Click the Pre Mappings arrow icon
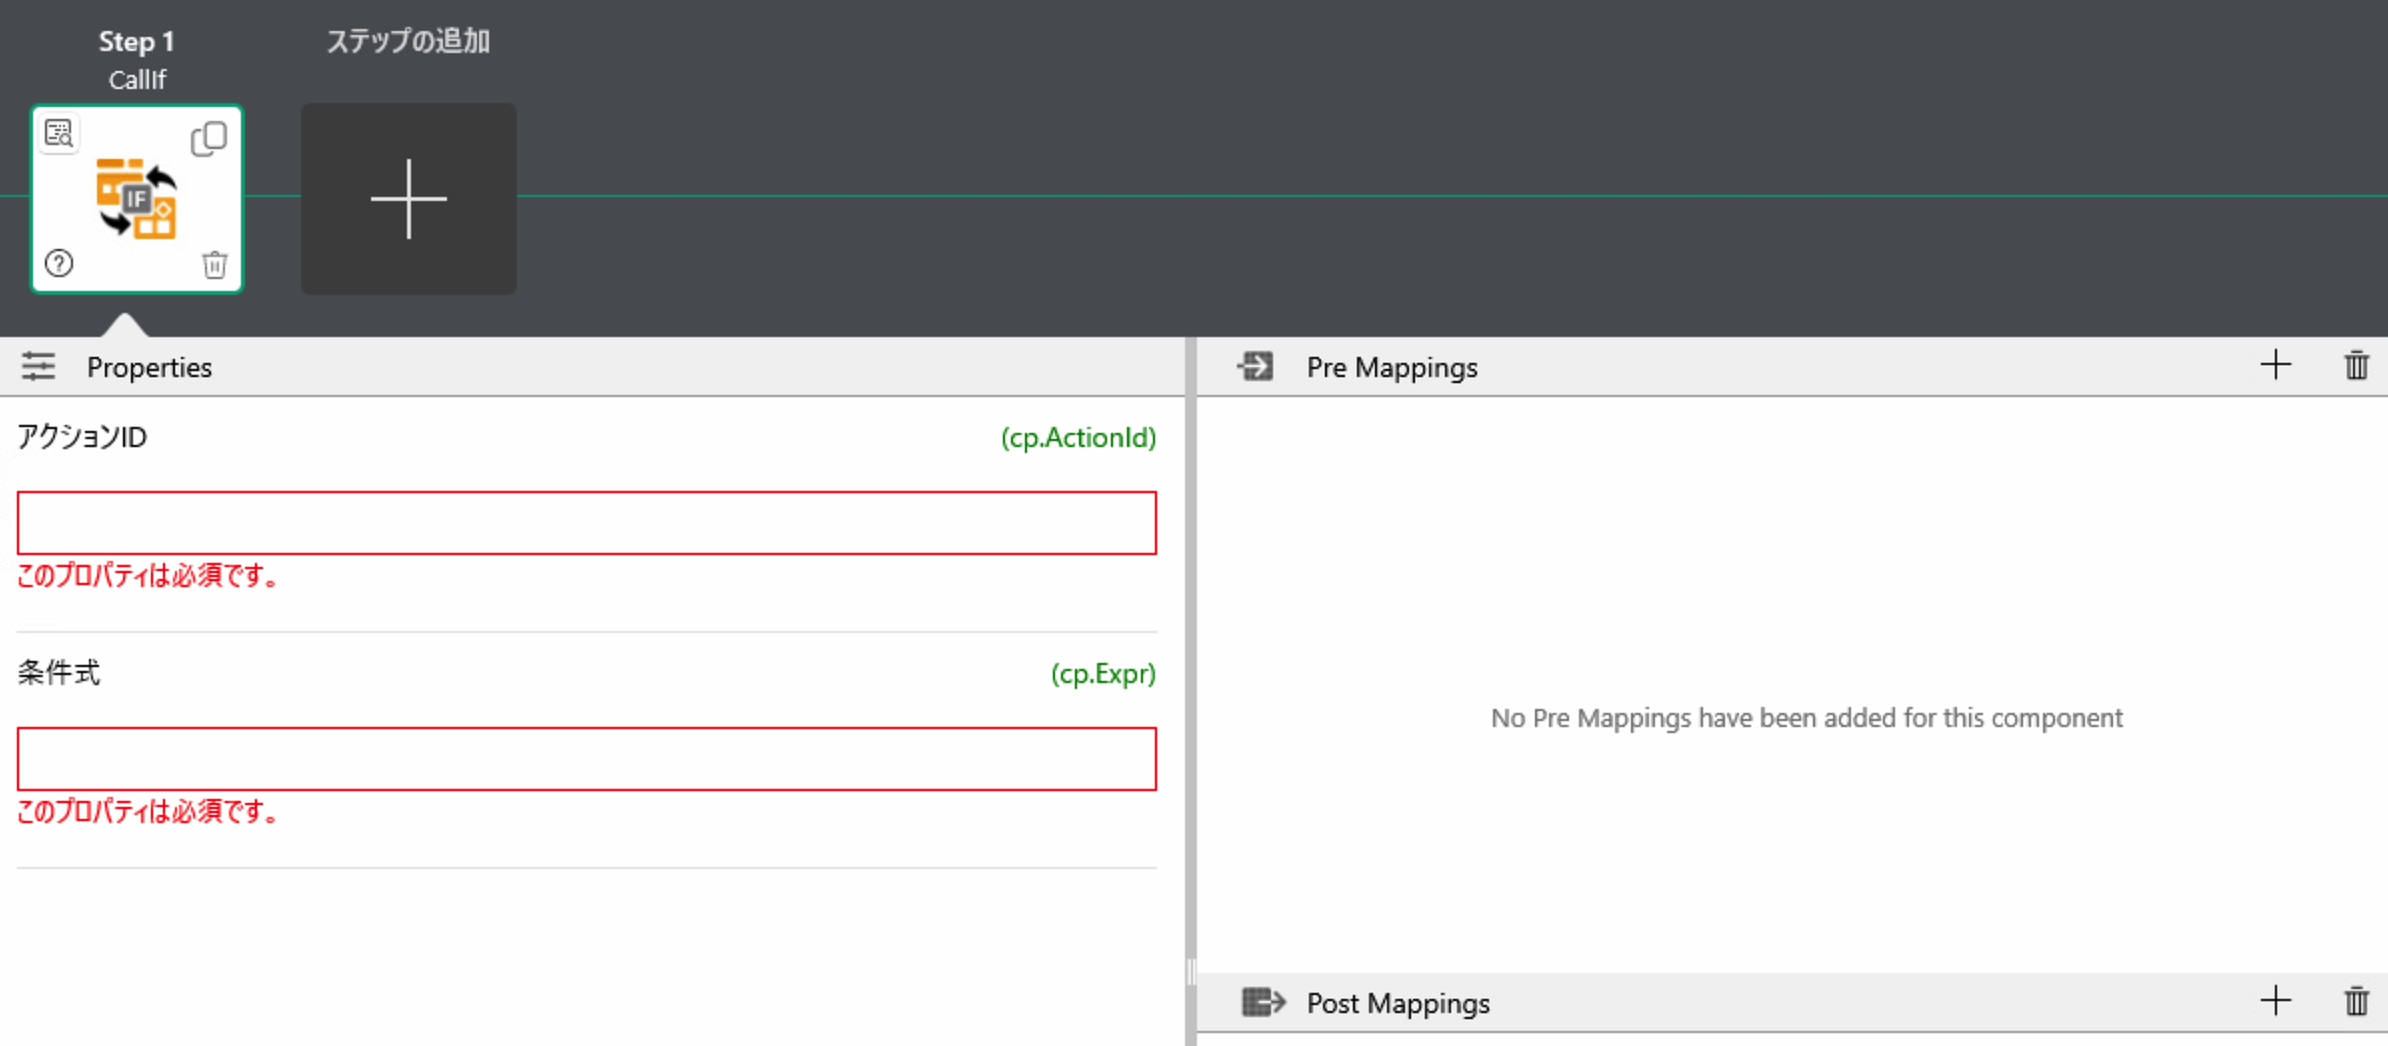Image resolution: width=2388 pixels, height=1046 pixels. click(1255, 367)
